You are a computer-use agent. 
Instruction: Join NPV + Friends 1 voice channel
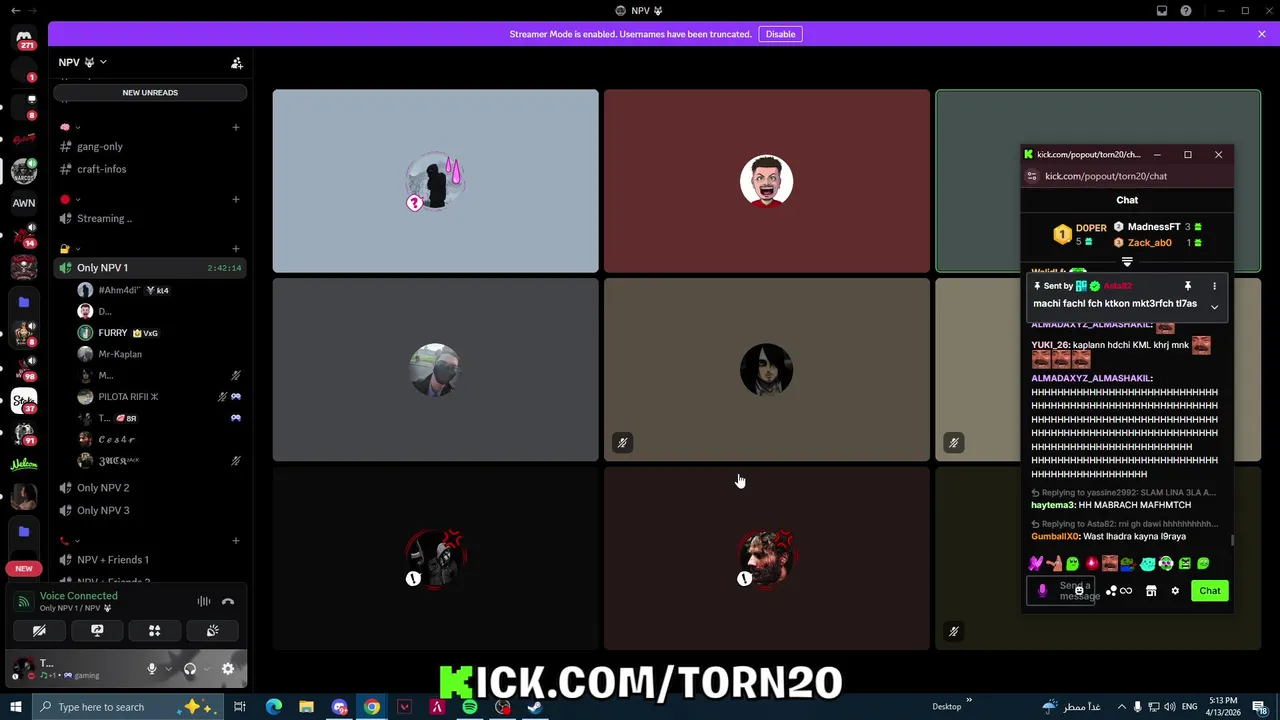click(x=150, y=560)
